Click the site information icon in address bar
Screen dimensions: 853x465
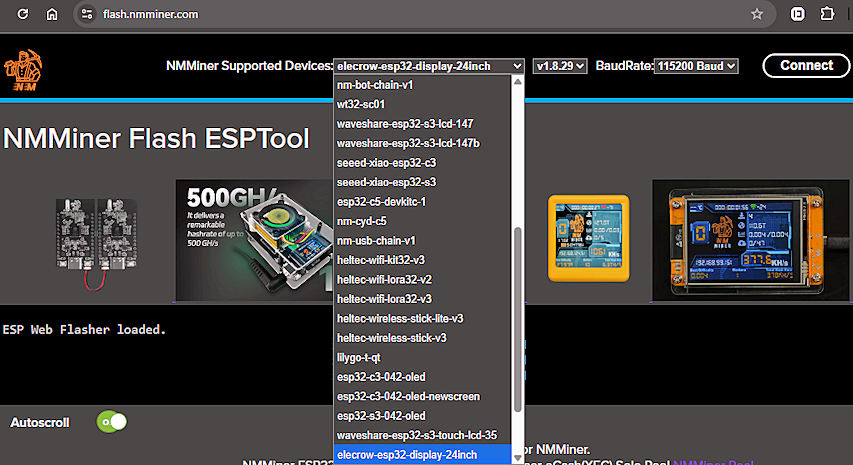(86, 14)
